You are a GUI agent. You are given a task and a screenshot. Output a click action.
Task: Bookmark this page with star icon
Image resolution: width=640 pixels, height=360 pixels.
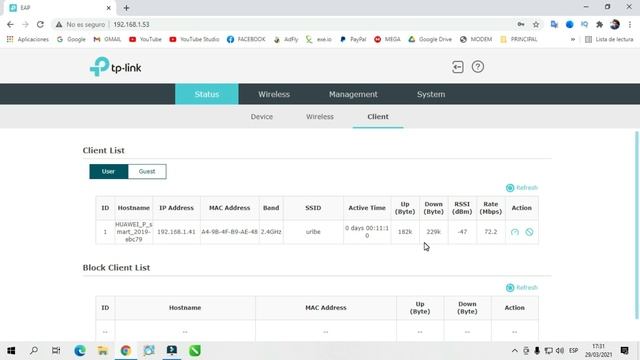[536, 24]
